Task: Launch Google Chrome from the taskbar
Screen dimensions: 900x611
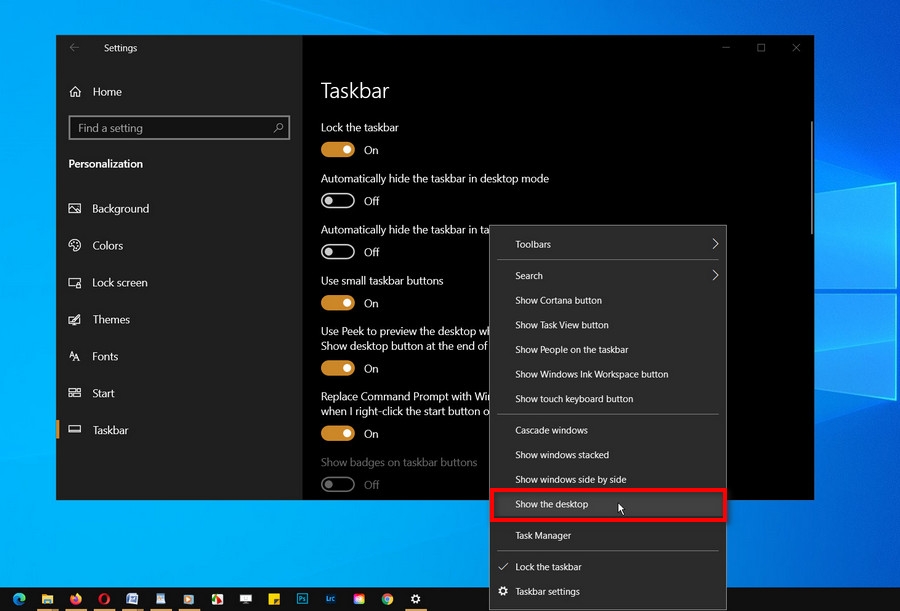Action: [387, 598]
